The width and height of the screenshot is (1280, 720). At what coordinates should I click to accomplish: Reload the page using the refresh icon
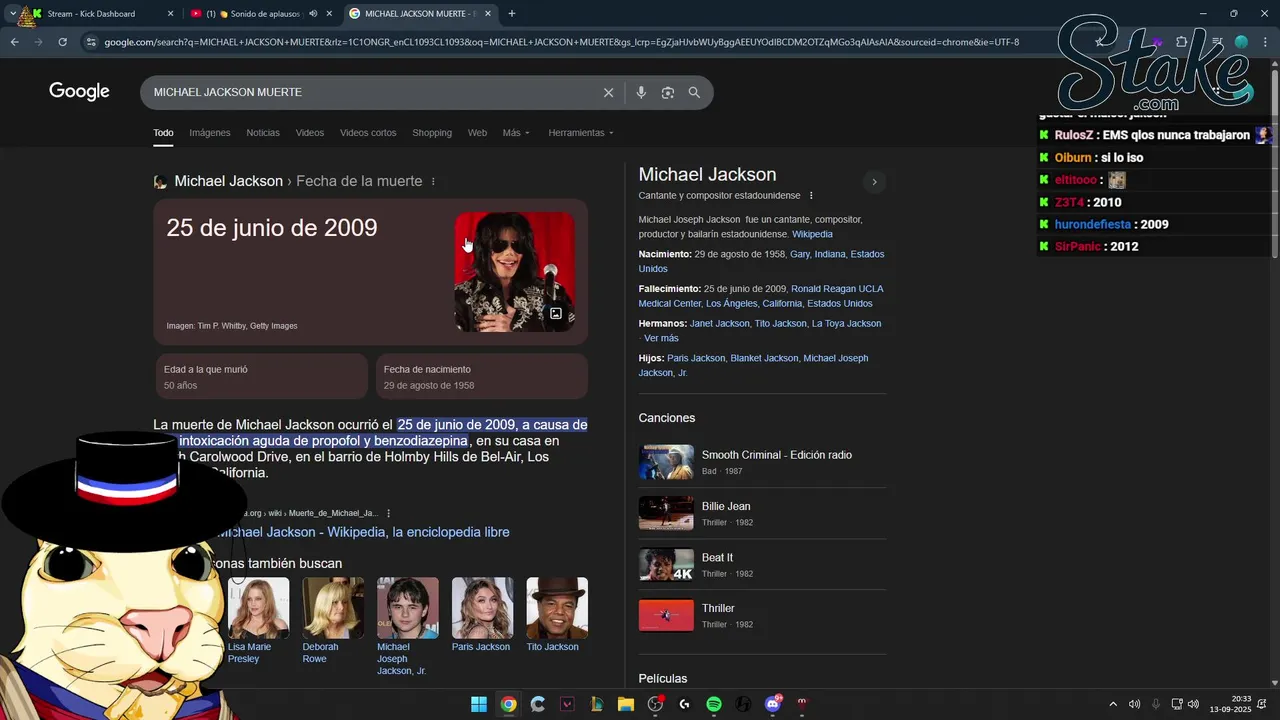coord(62,42)
